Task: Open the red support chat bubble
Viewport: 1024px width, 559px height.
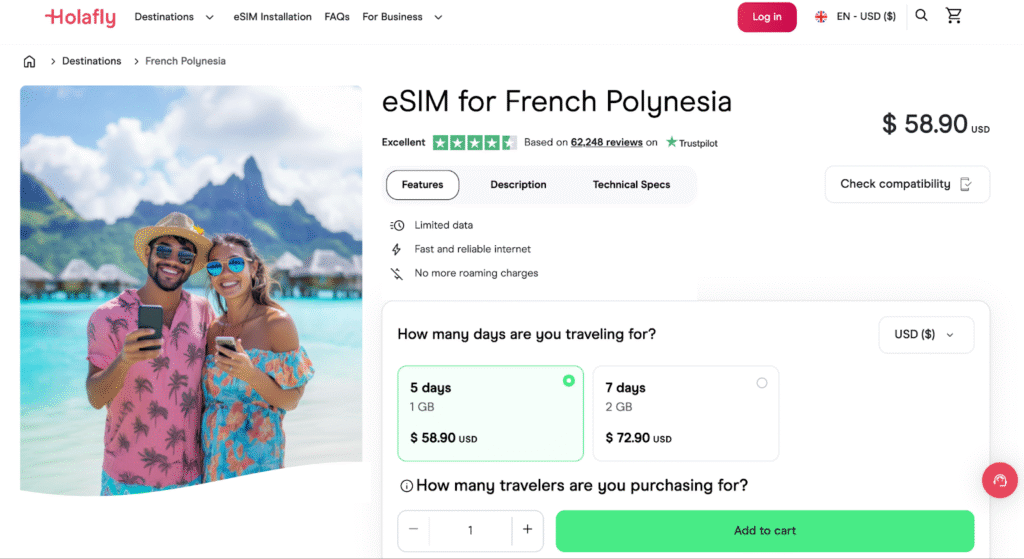Action: (x=999, y=480)
